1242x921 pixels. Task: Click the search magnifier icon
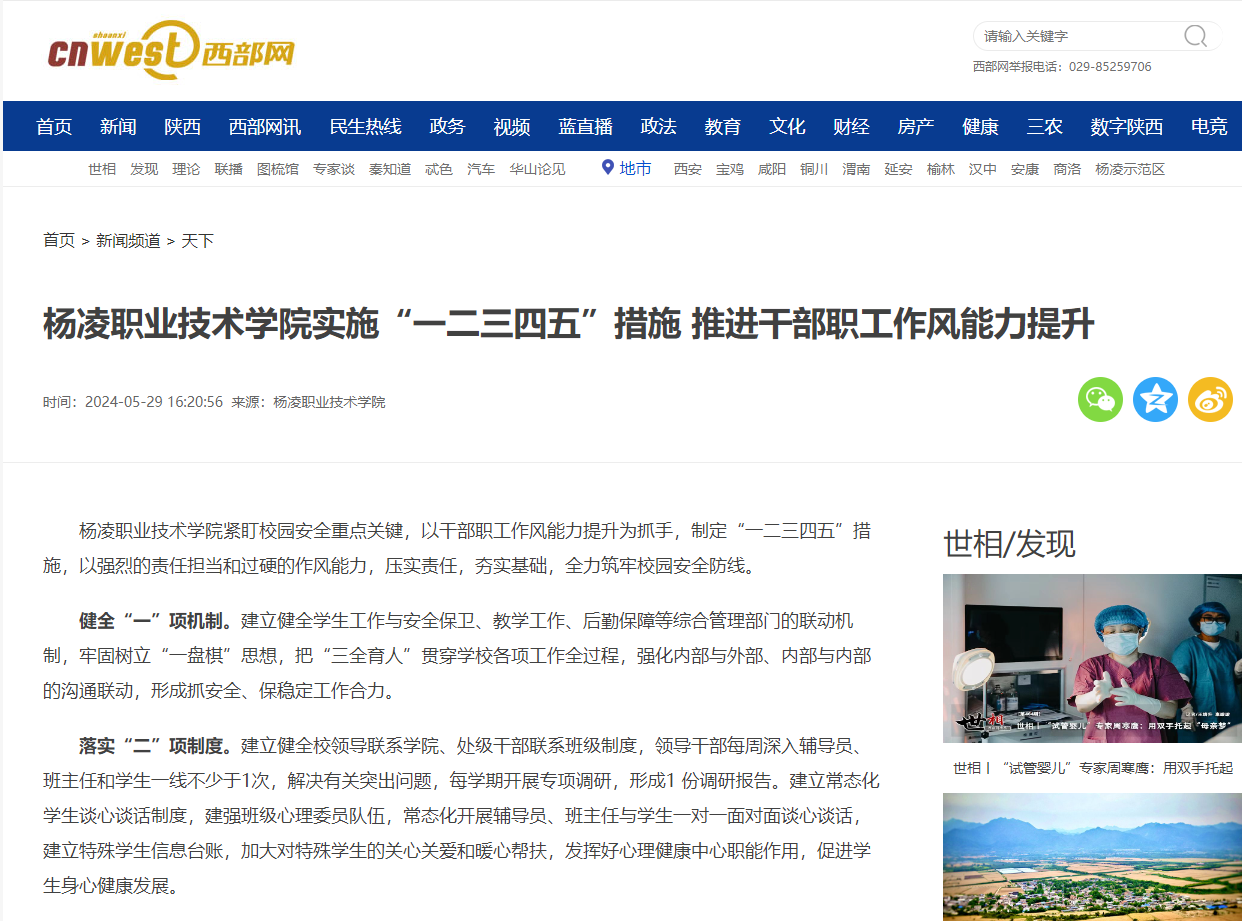click(1195, 36)
